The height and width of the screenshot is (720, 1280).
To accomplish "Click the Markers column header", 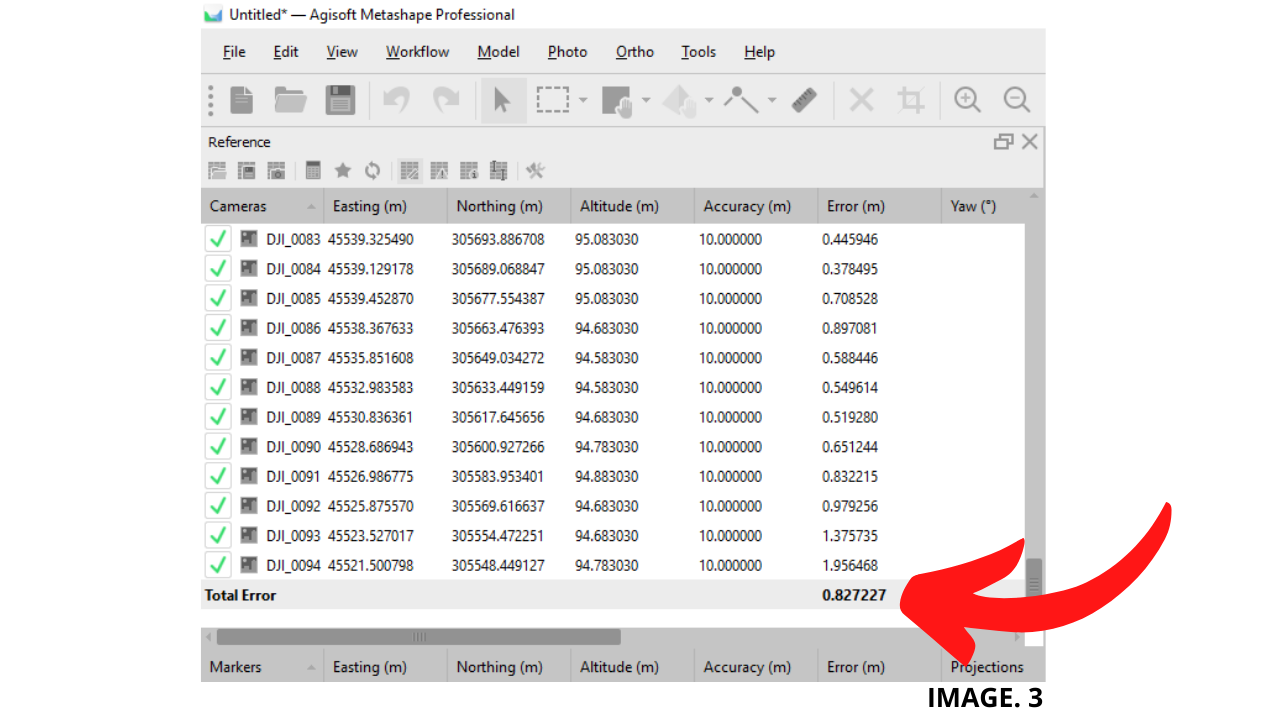I will (262, 667).
